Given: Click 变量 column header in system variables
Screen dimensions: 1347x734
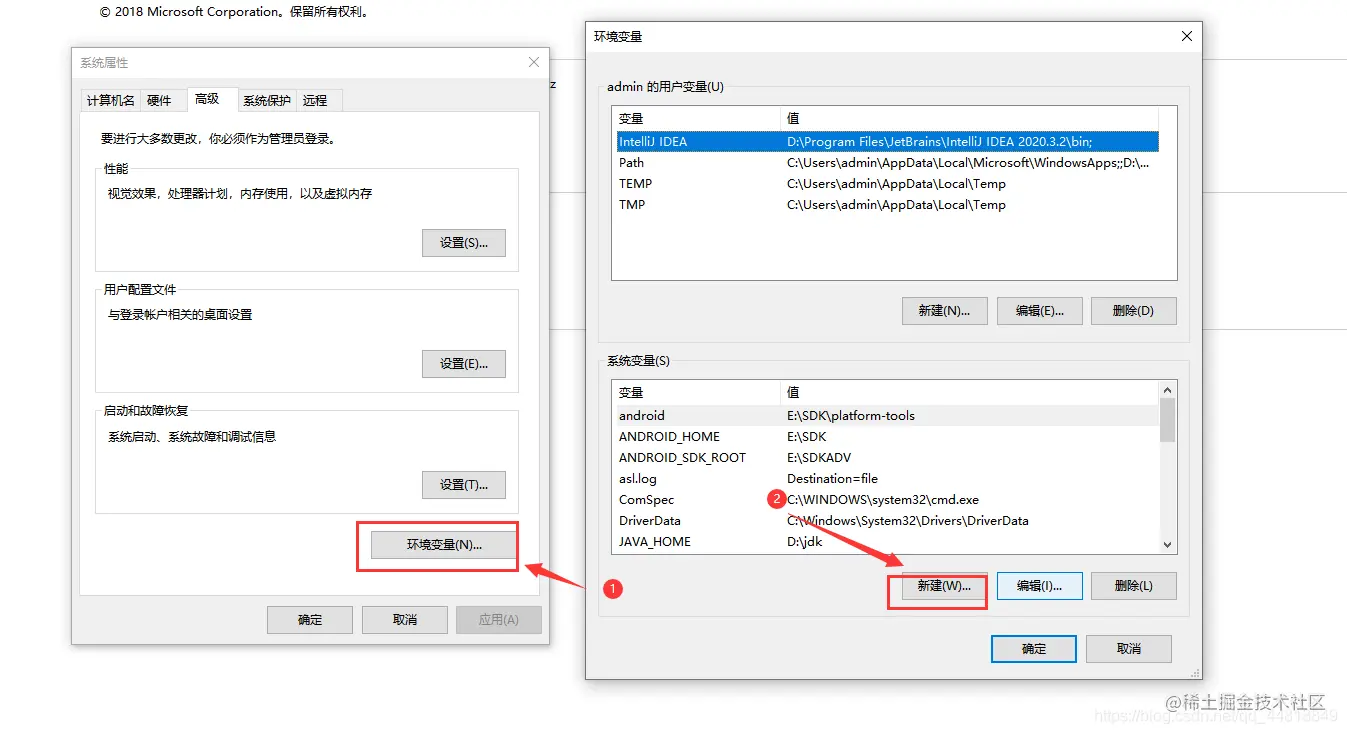Looking at the screenshot, I should 697,393.
